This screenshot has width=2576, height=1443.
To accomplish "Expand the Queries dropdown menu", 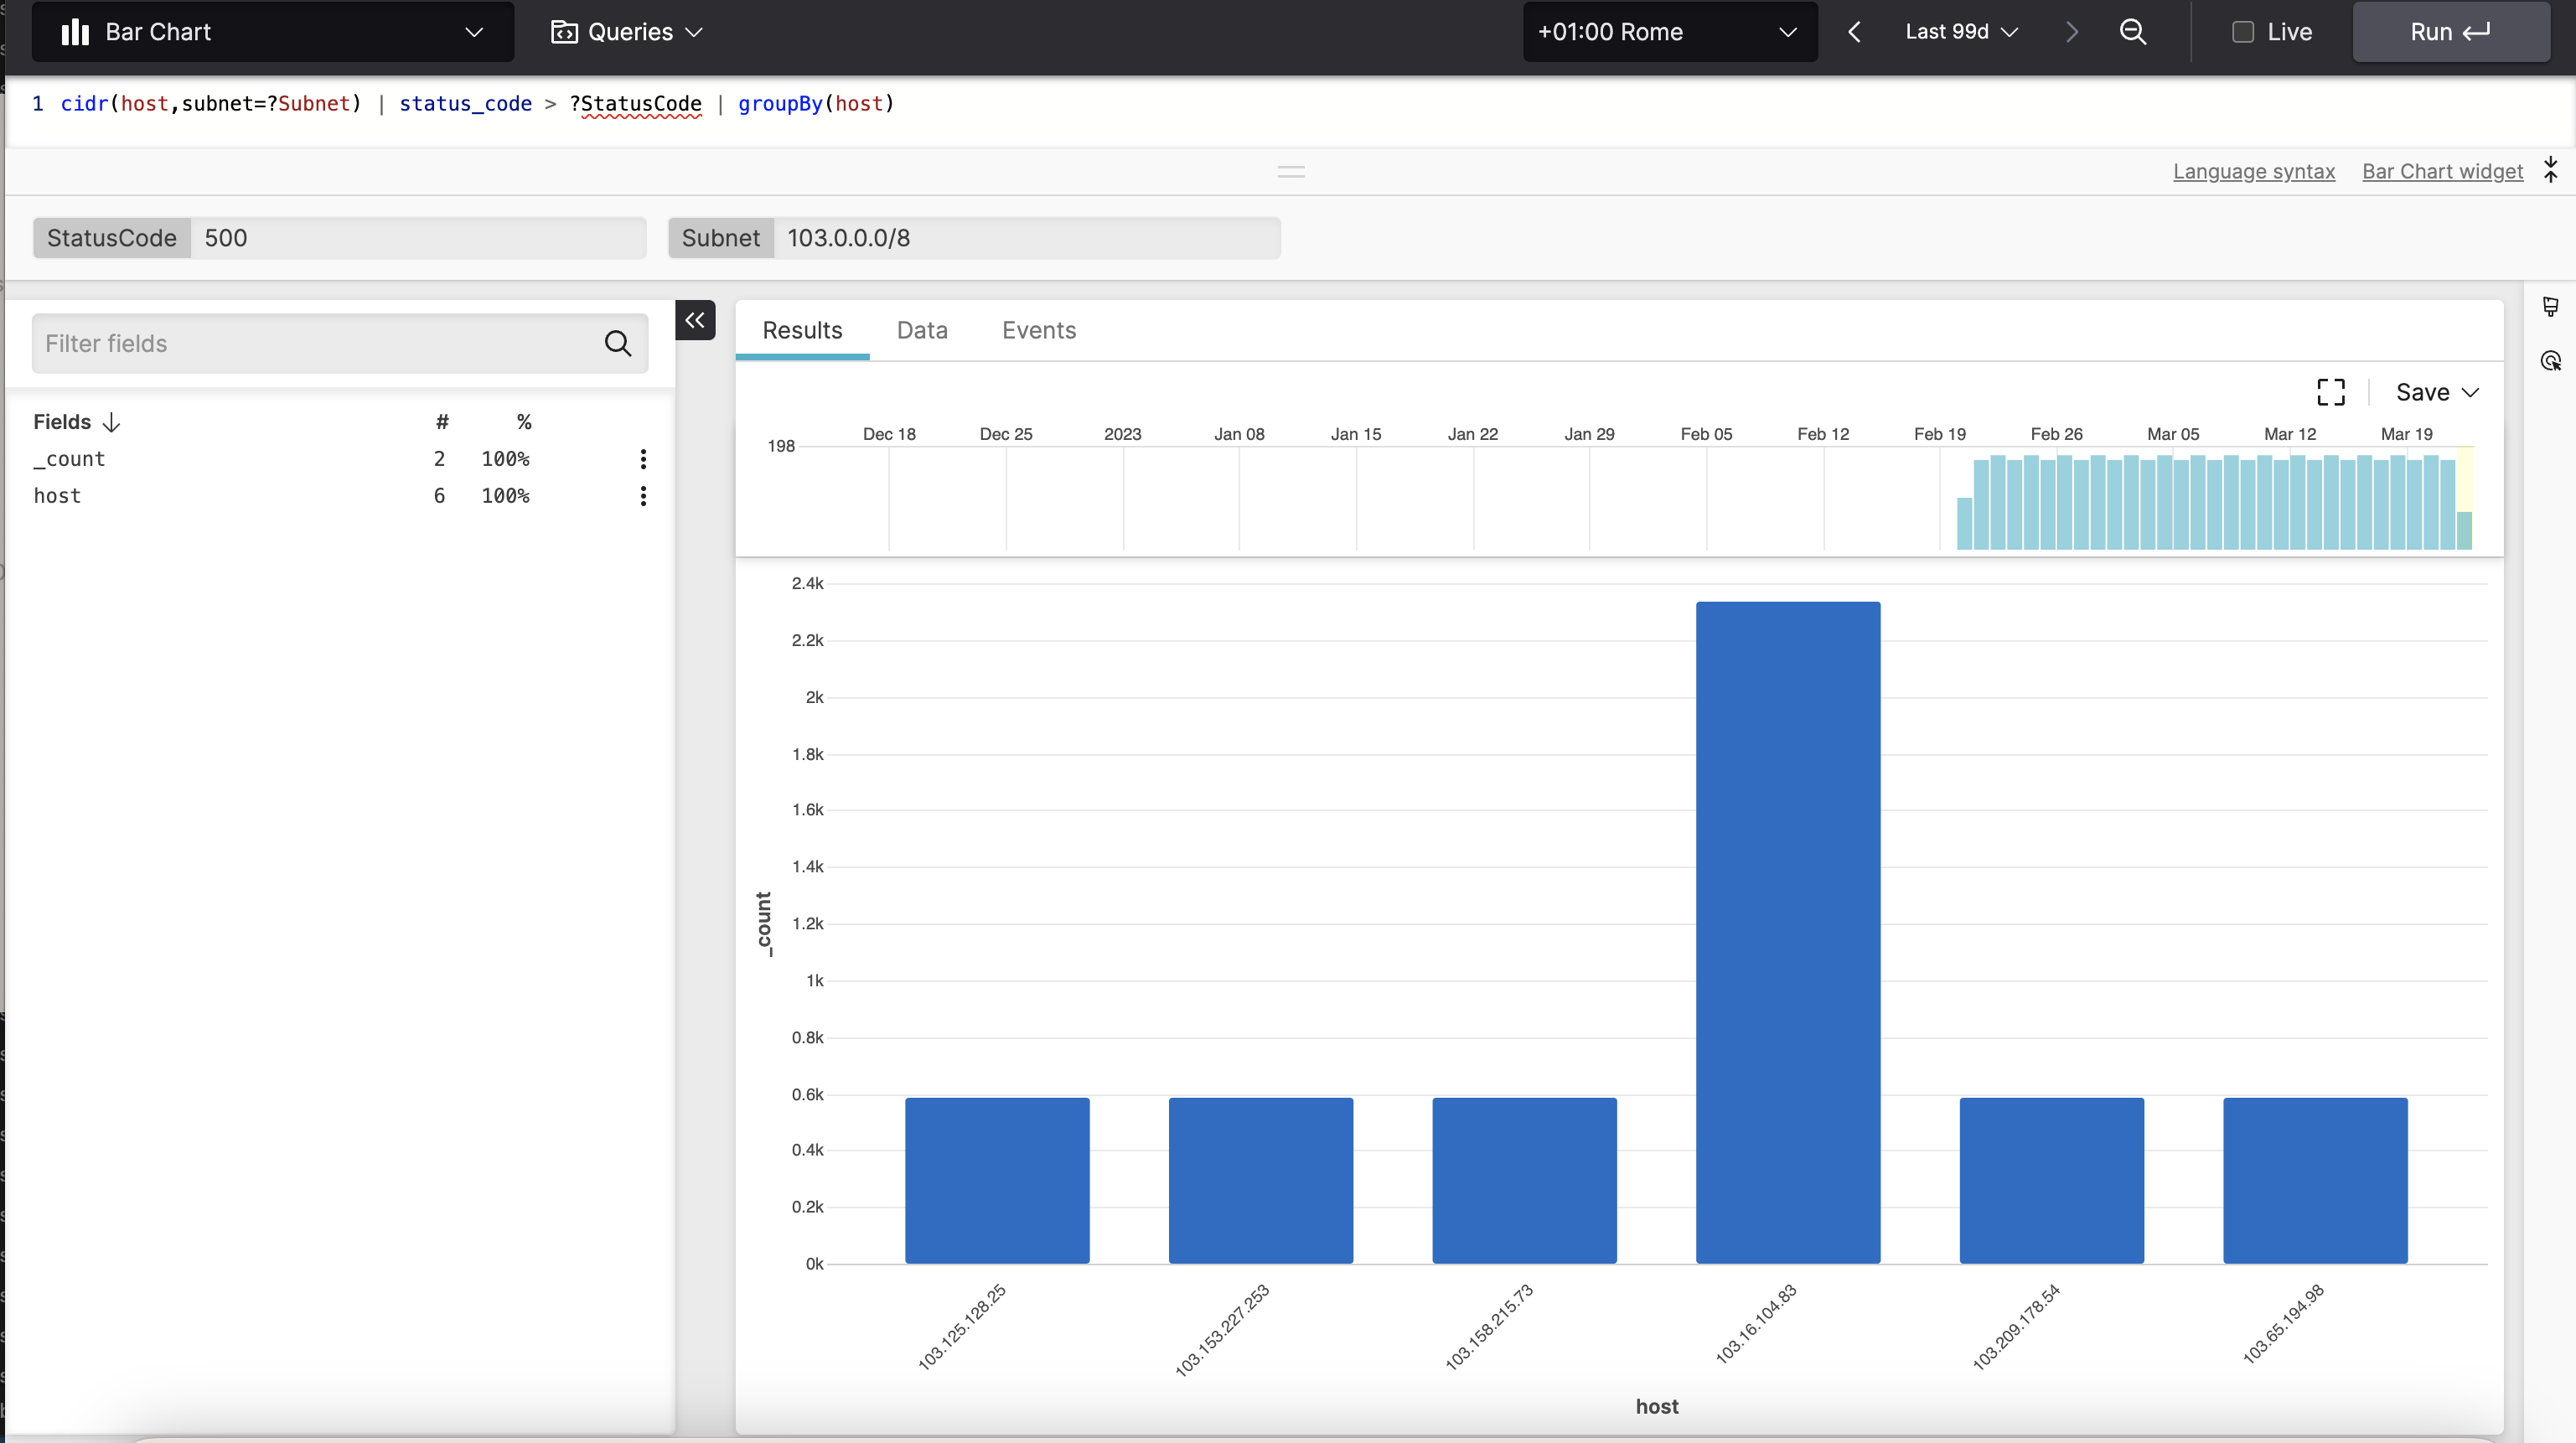I will coord(632,32).
